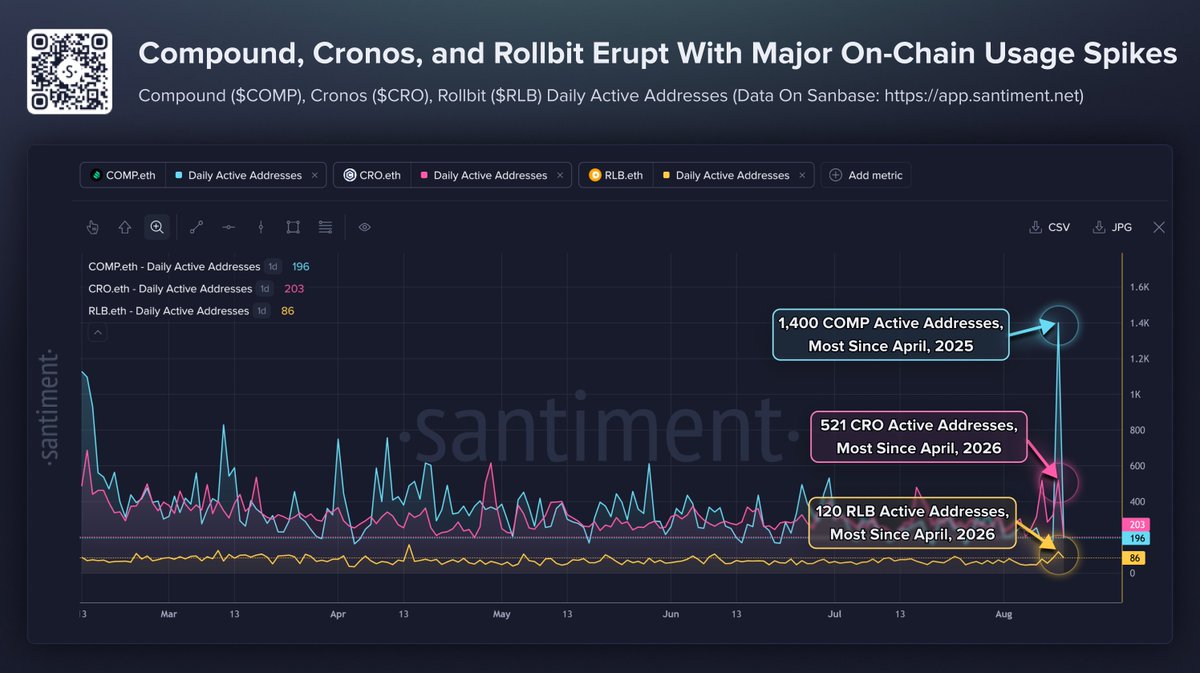Select the hand pan tool
This screenshot has width=1200, height=673.
click(x=93, y=227)
